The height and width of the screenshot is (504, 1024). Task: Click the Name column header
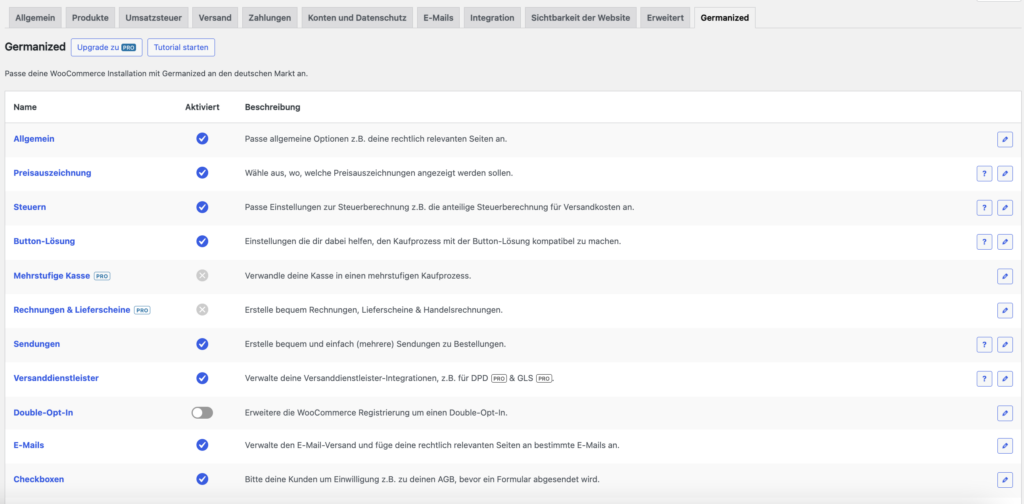point(25,106)
